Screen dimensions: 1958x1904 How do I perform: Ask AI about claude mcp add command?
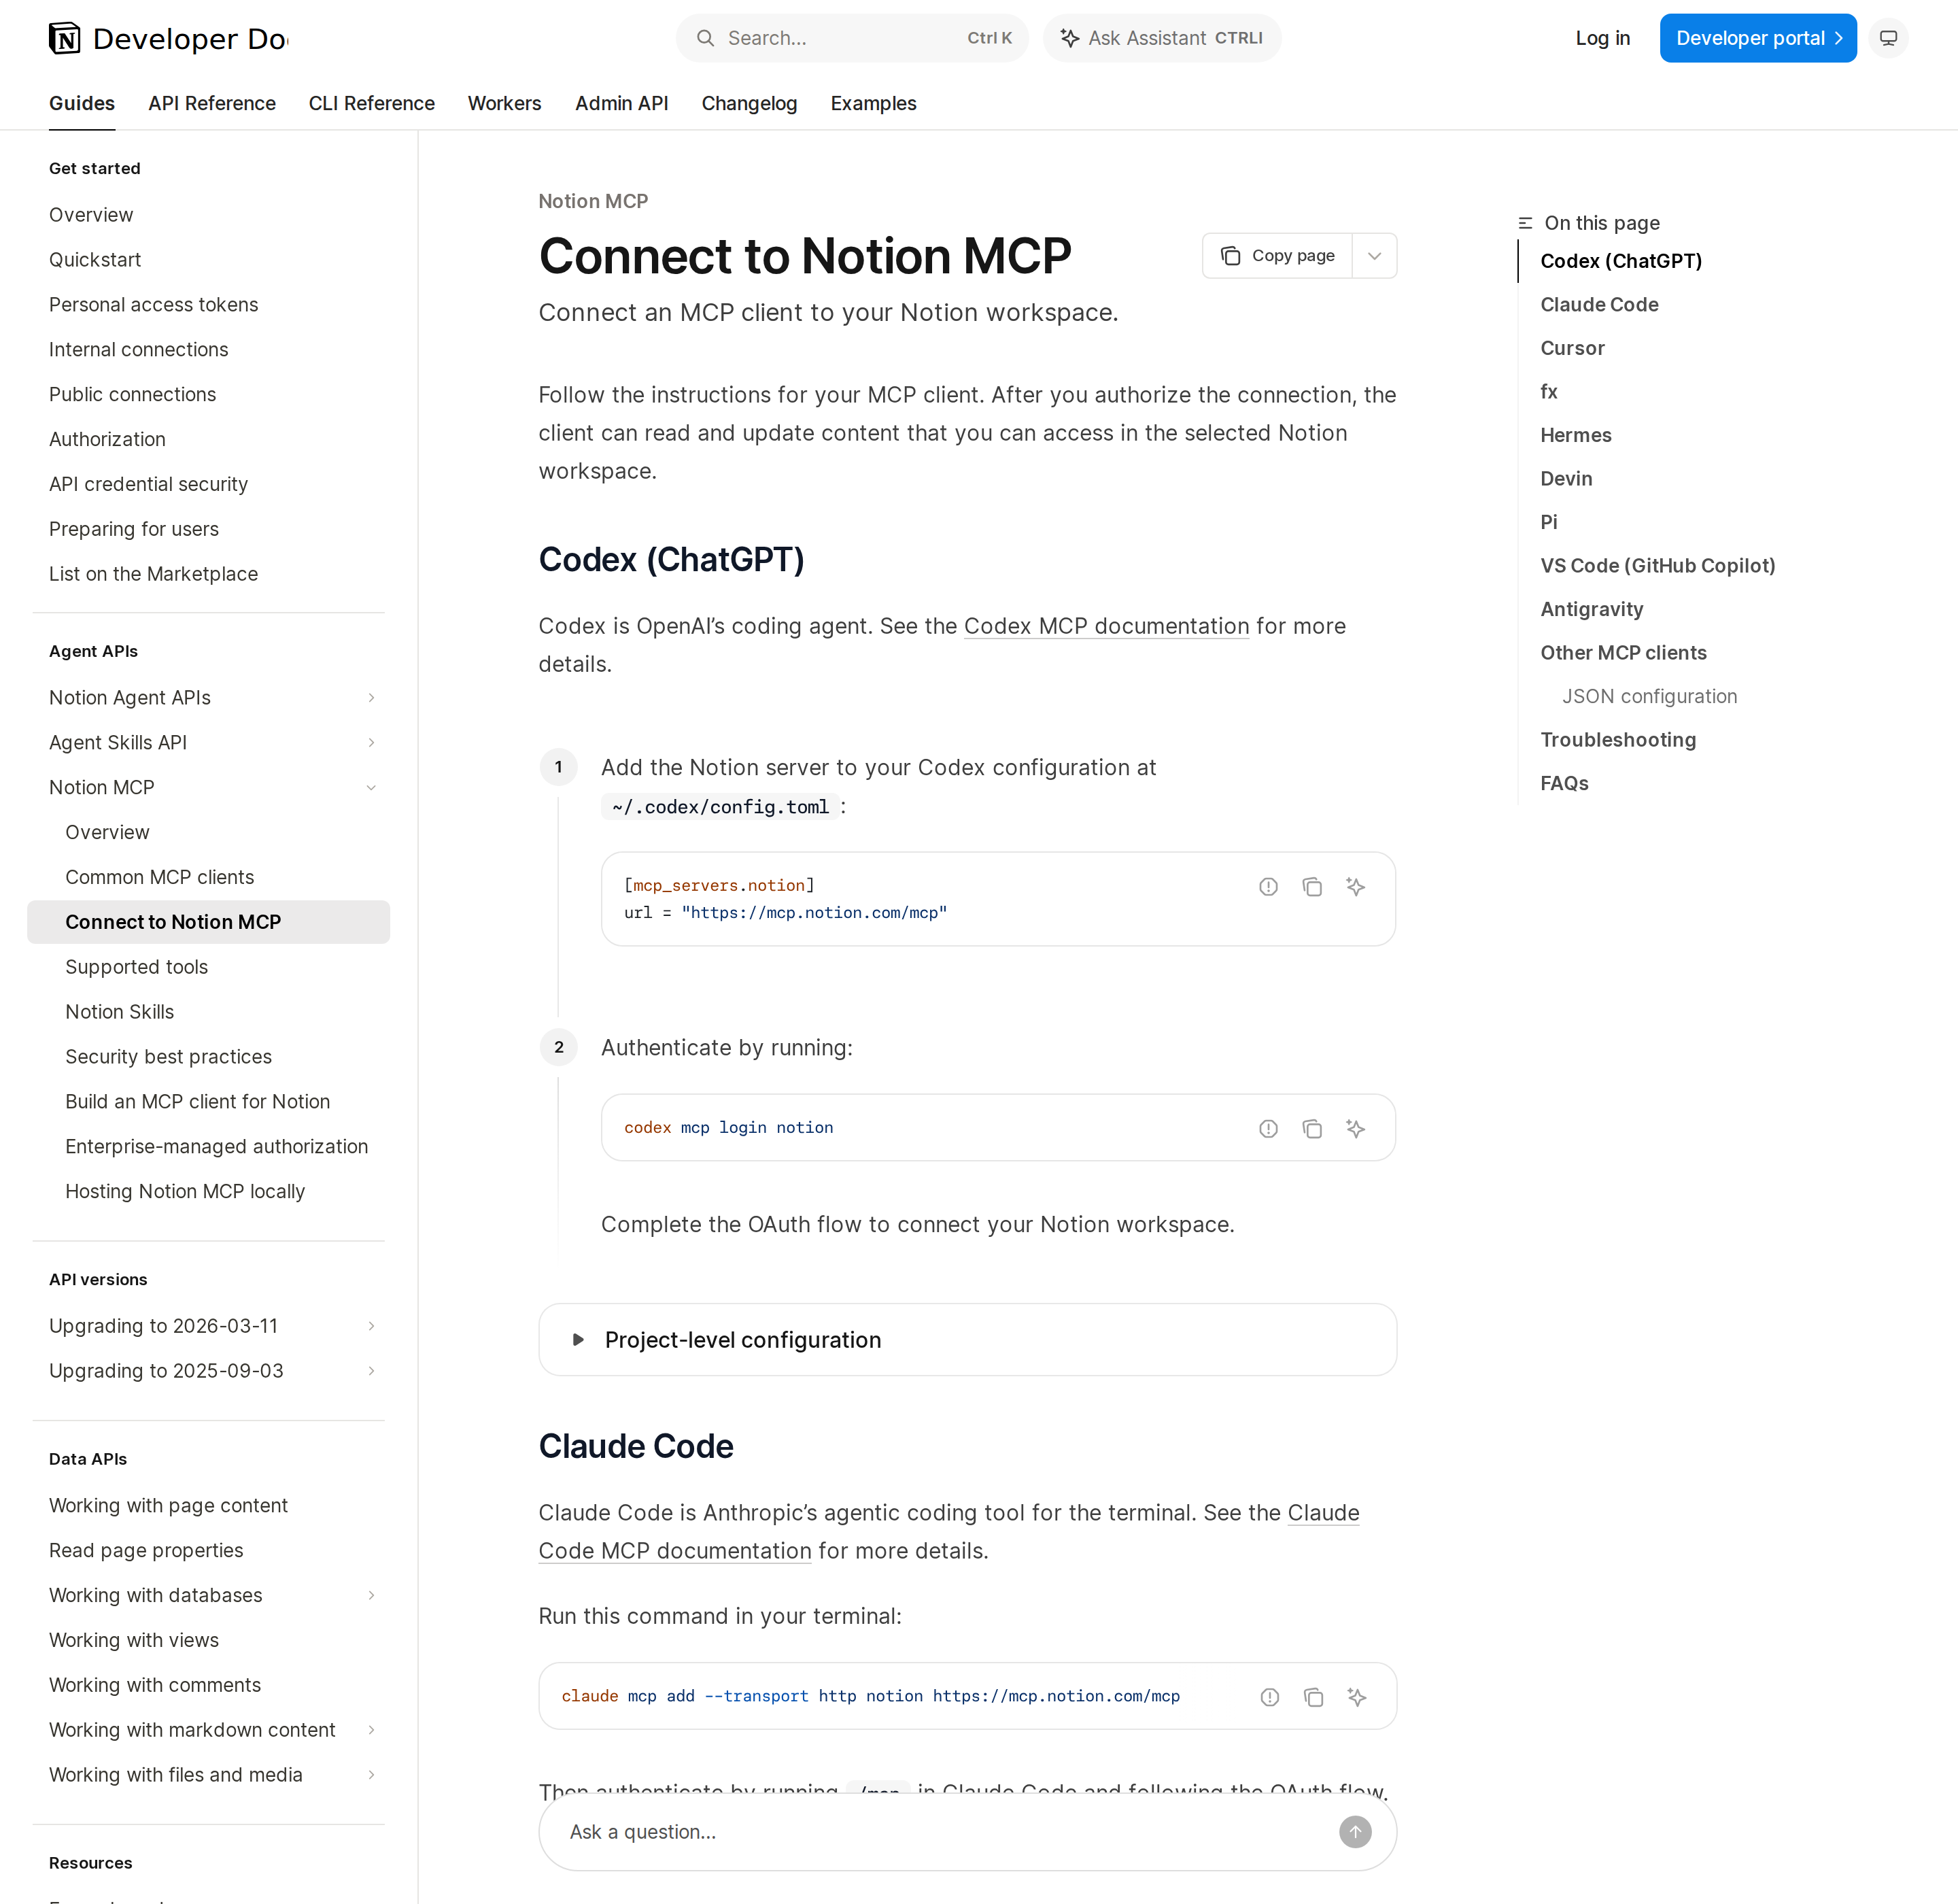(x=1356, y=1697)
